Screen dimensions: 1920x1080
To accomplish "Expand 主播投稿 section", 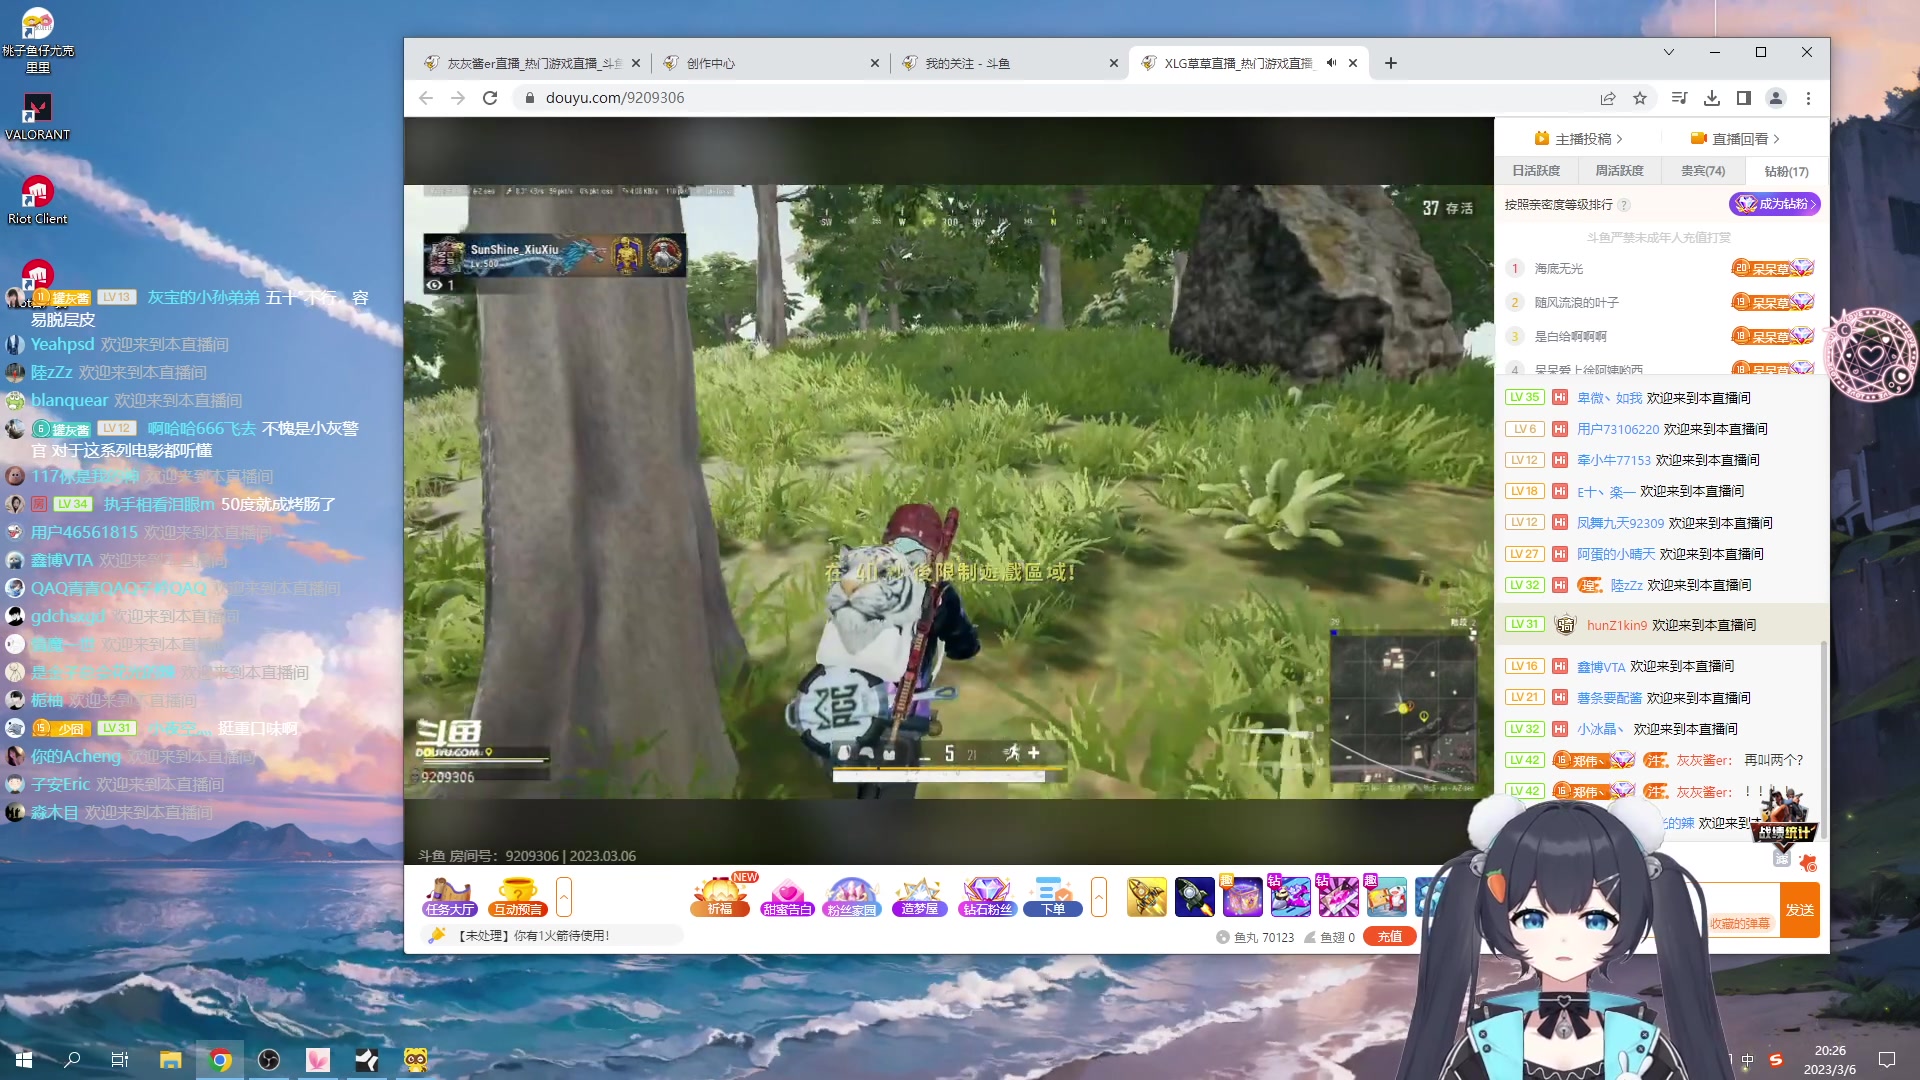I will (1578, 139).
